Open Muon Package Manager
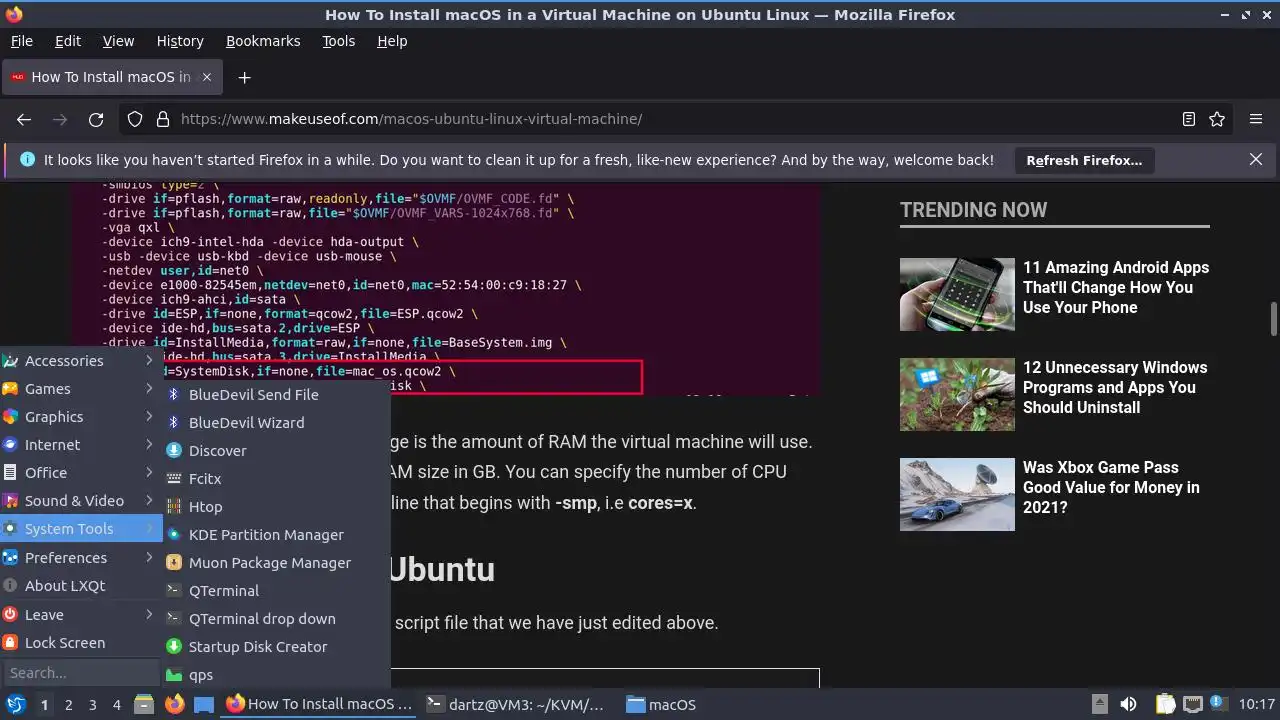 [x=277, y=563]
